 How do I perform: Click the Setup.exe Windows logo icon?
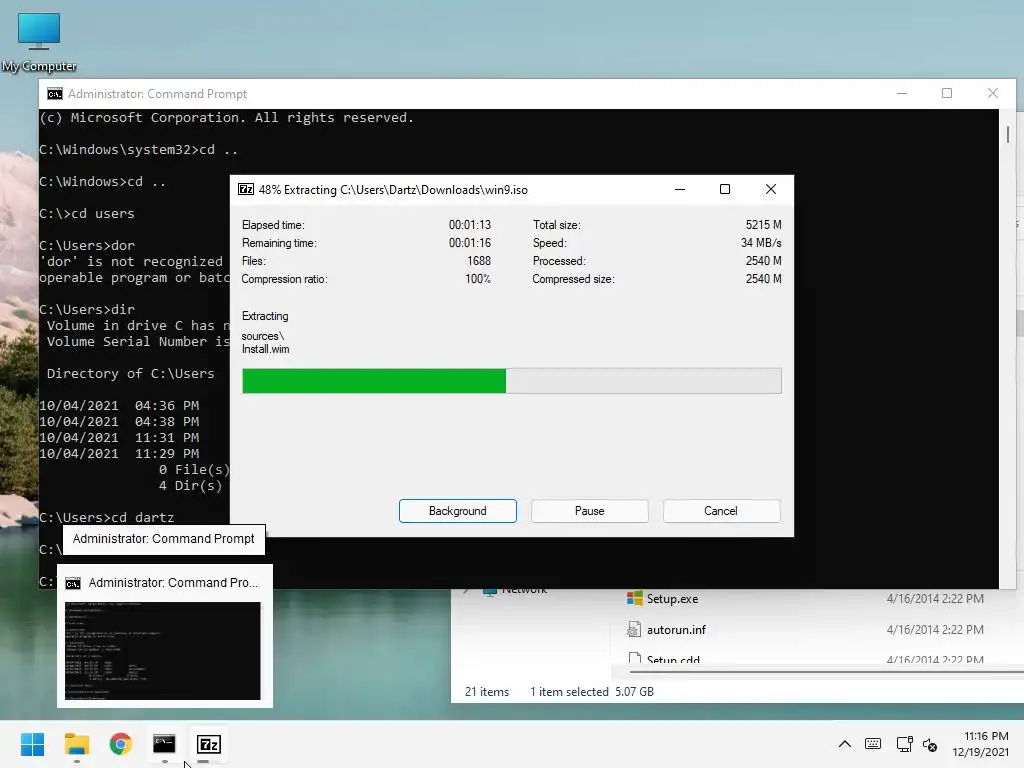point(634,598)
